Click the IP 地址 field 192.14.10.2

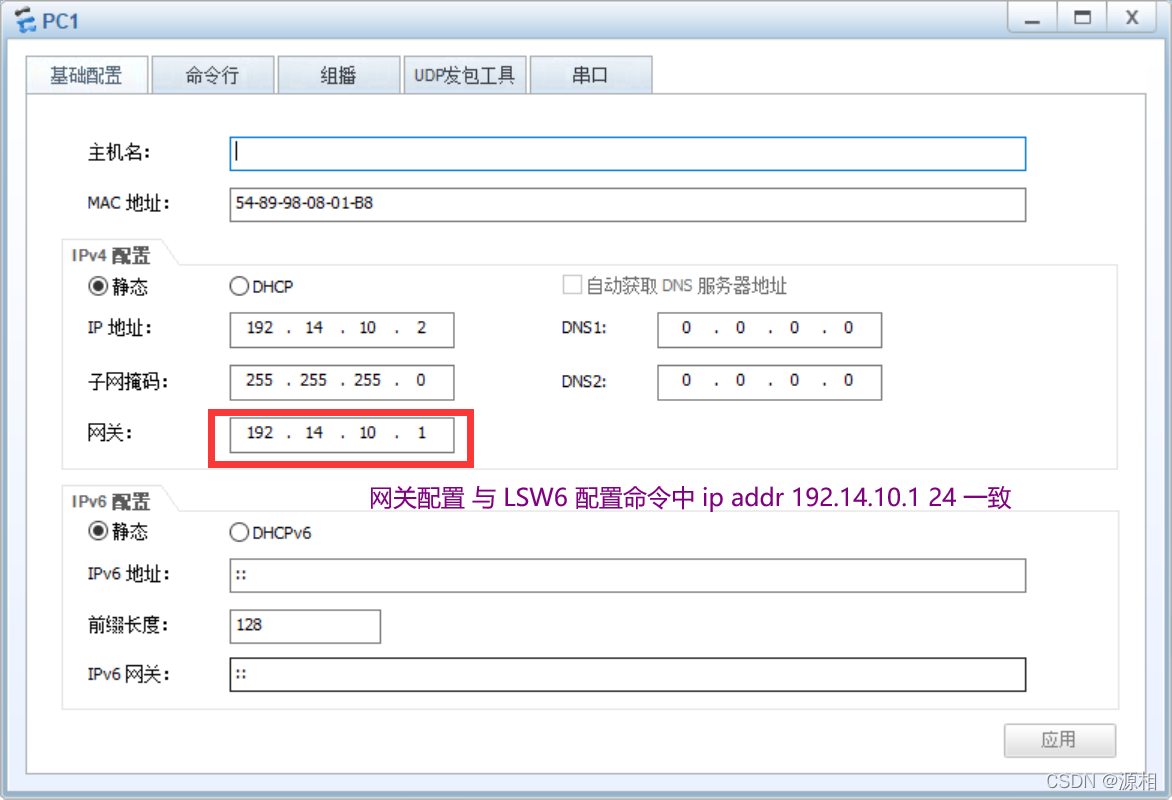[x=342, y=330]
